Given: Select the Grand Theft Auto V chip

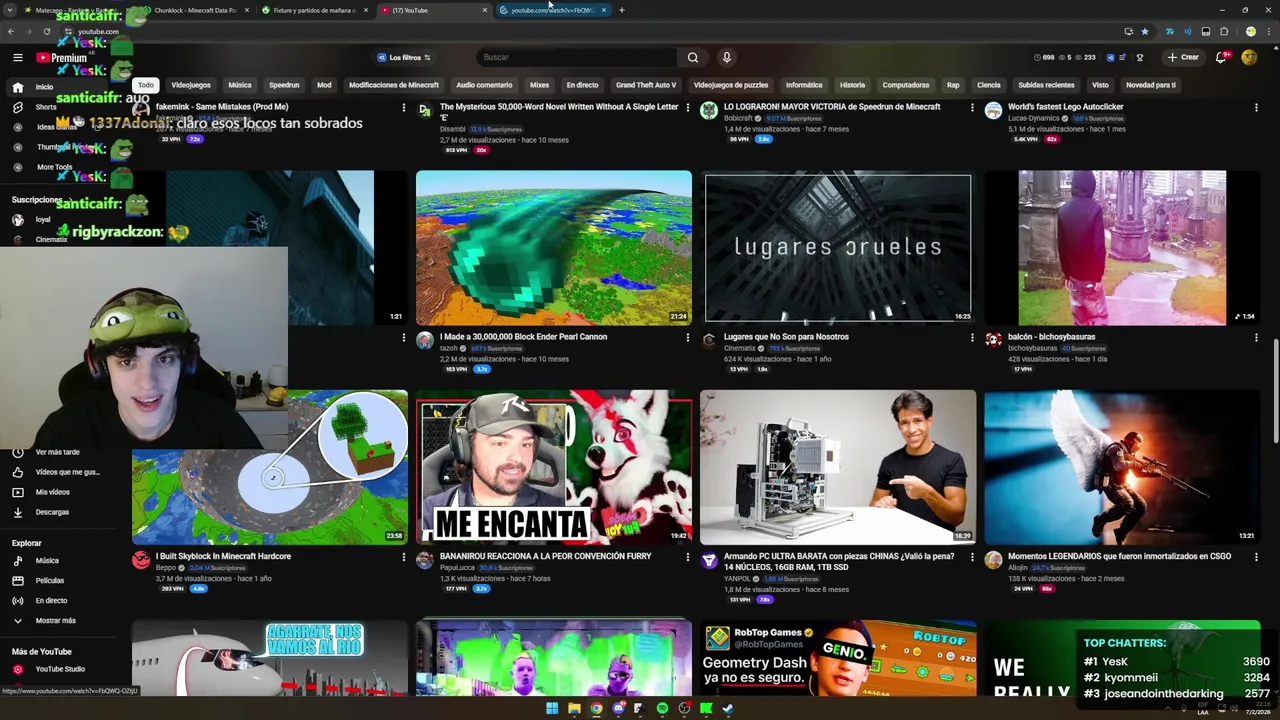Looking at the screenshot, I should coord(646,85).
